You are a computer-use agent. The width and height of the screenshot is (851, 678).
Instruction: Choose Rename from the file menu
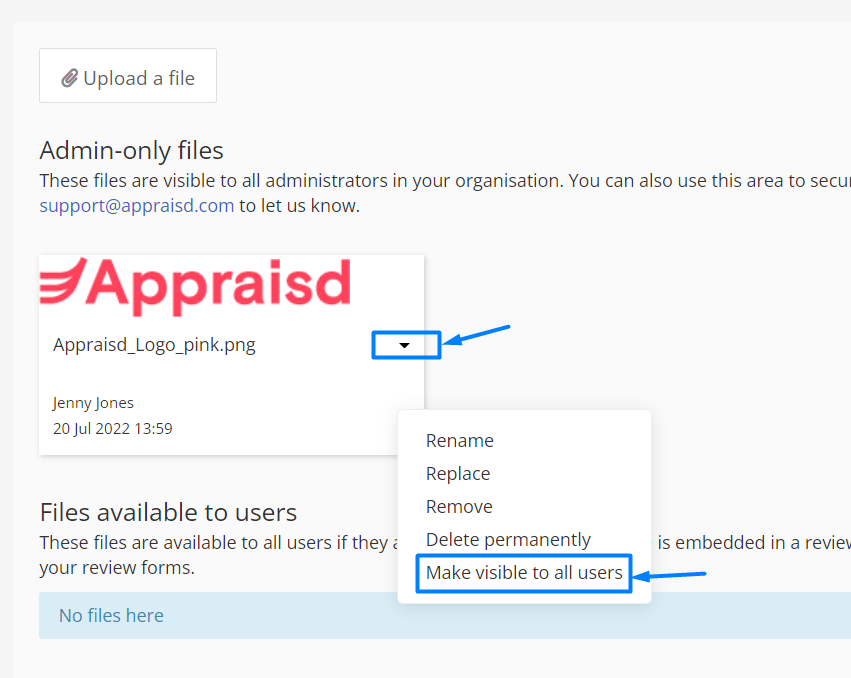click(x=460, y=441)
